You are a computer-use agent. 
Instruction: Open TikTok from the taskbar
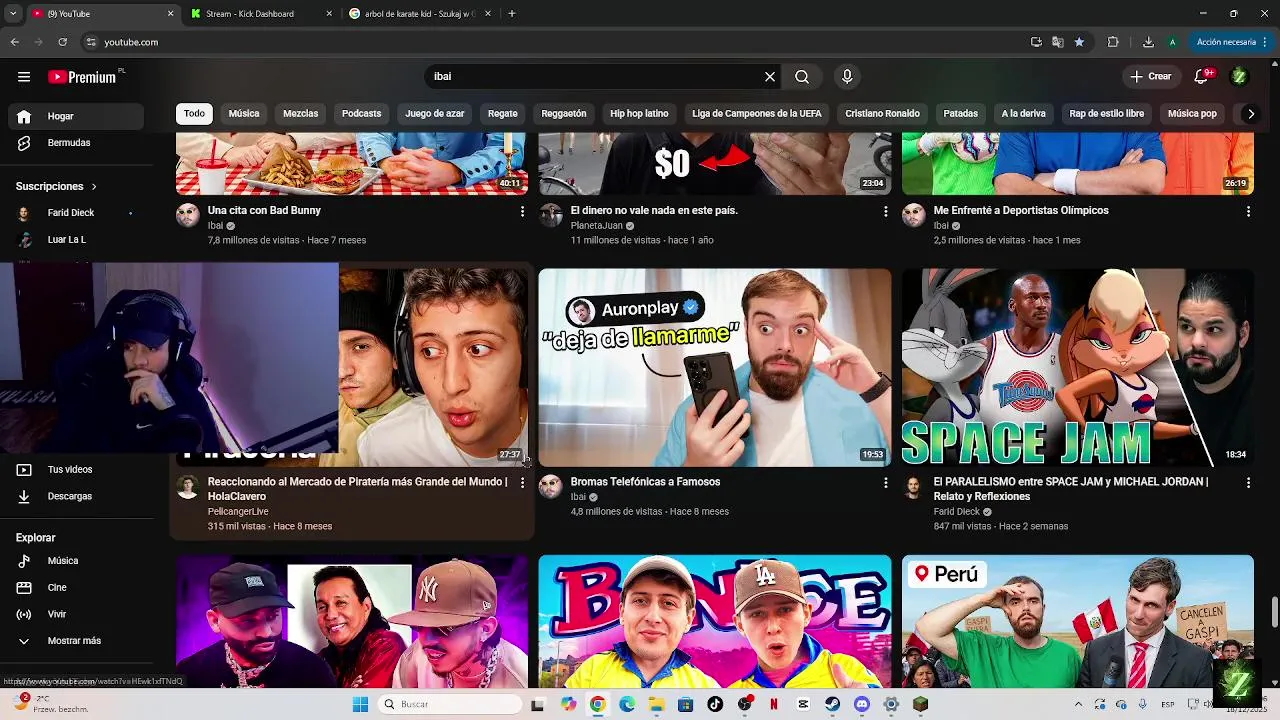[x=715, y=704]
